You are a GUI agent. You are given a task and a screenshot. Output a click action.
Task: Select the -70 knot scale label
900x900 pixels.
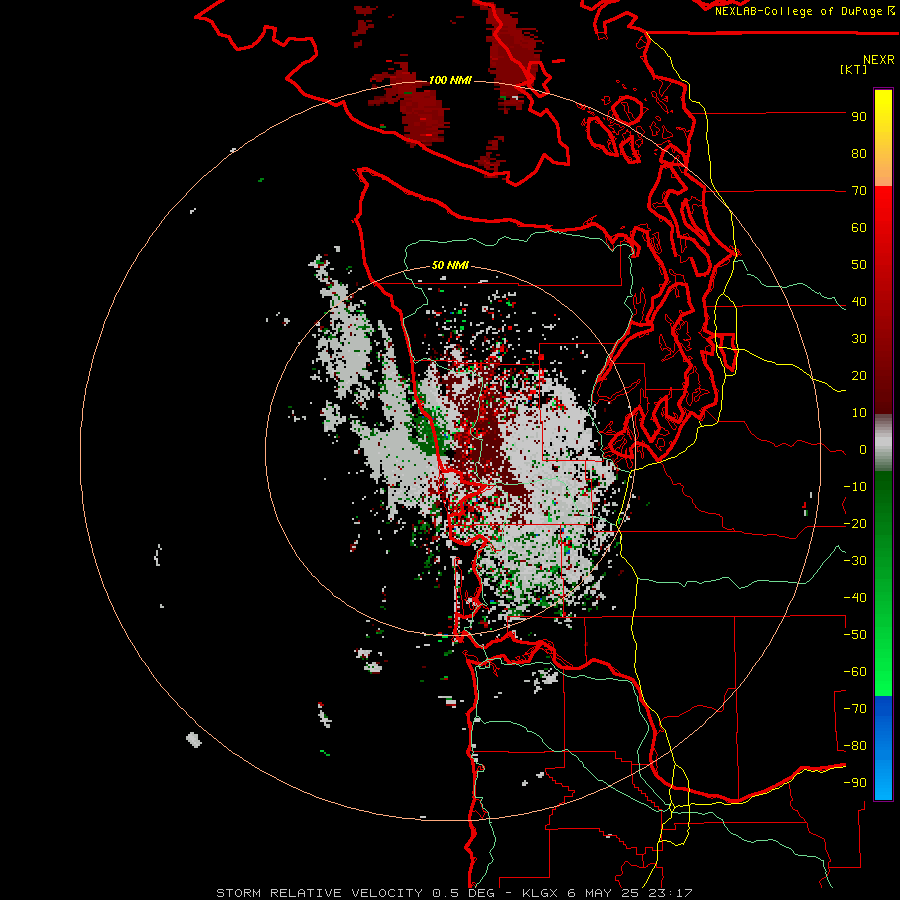(855, 709)
